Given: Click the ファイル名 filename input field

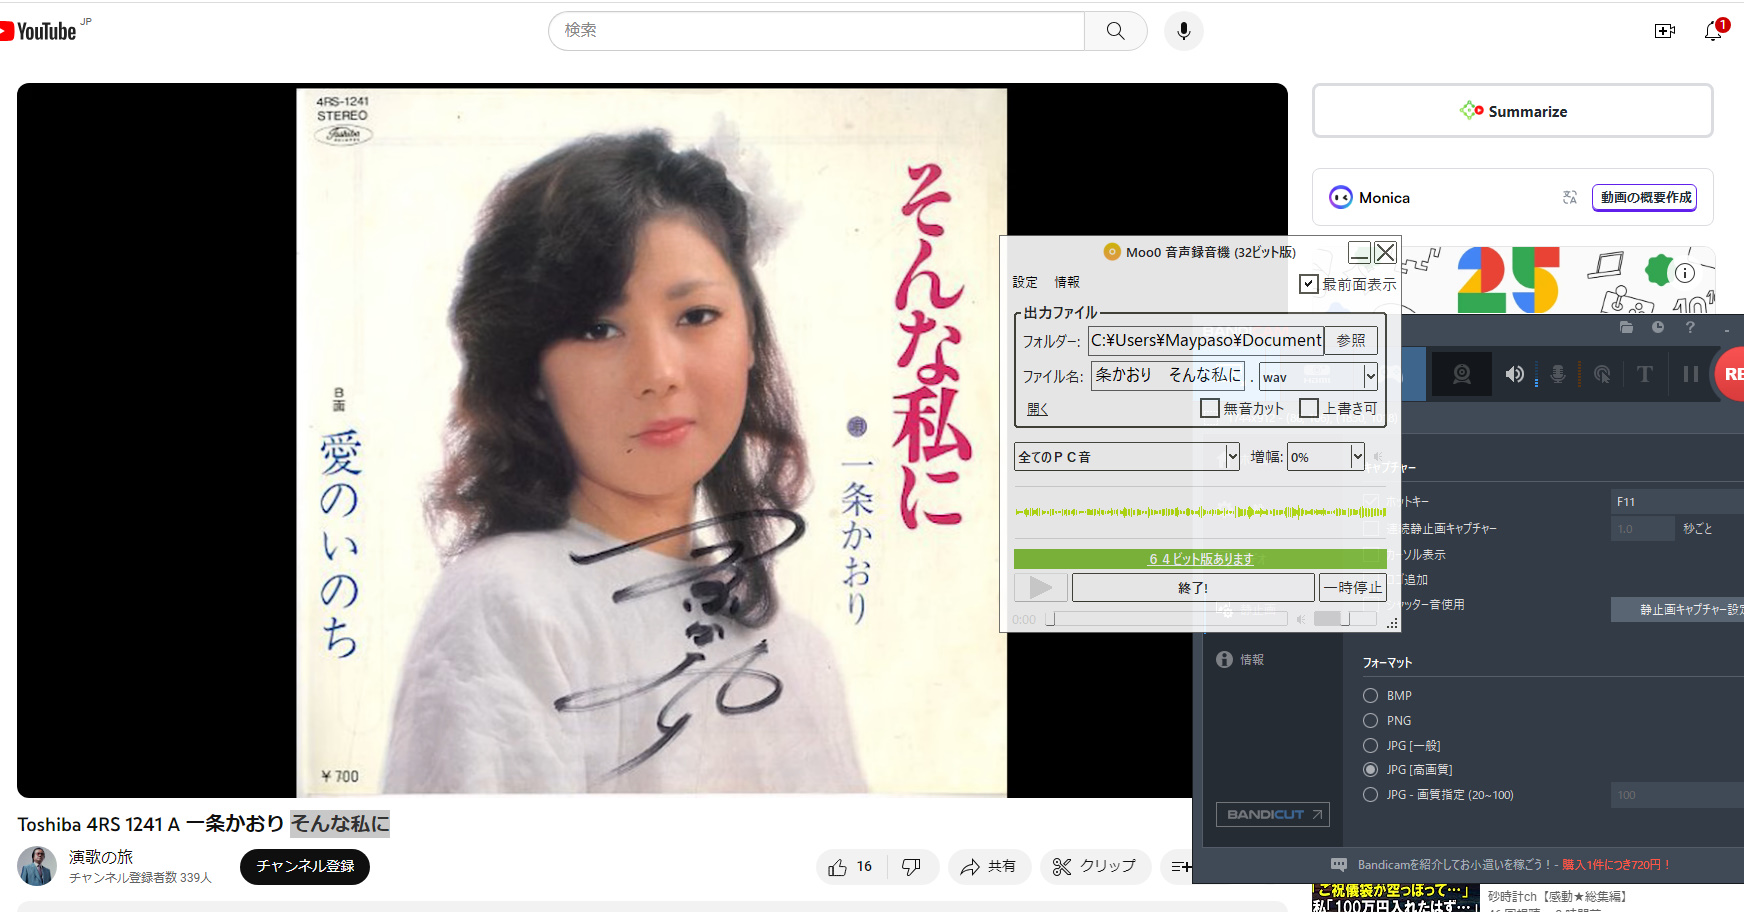Looking at the screenshot, I should pos(1167,375).
